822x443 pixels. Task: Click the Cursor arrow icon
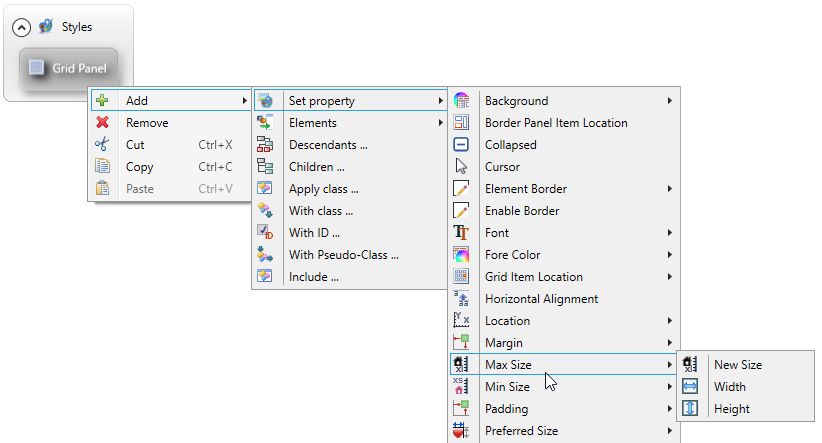[x=461, y=167]
